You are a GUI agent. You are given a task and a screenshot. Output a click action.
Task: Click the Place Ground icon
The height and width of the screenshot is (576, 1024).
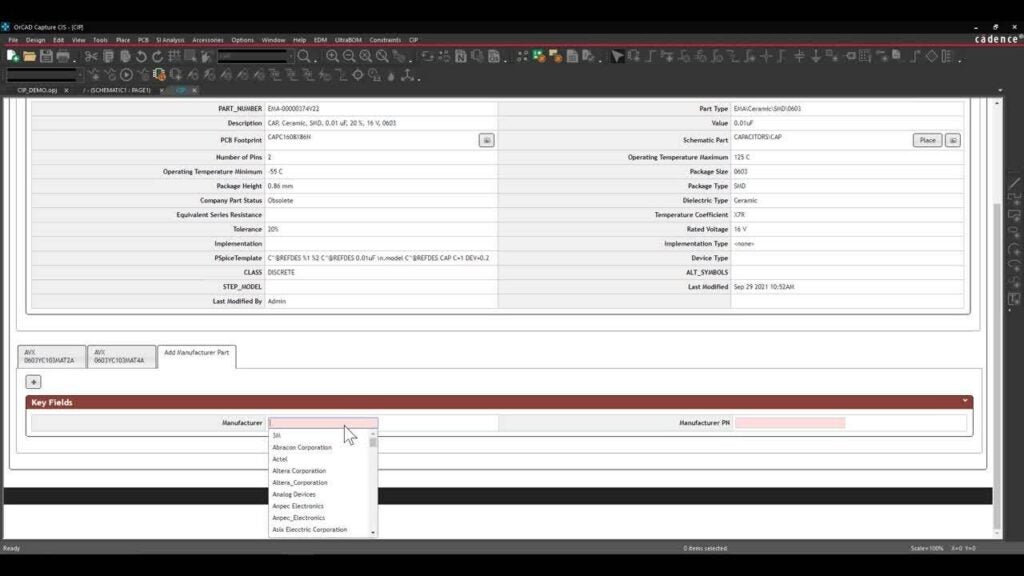tap(816, 57)
